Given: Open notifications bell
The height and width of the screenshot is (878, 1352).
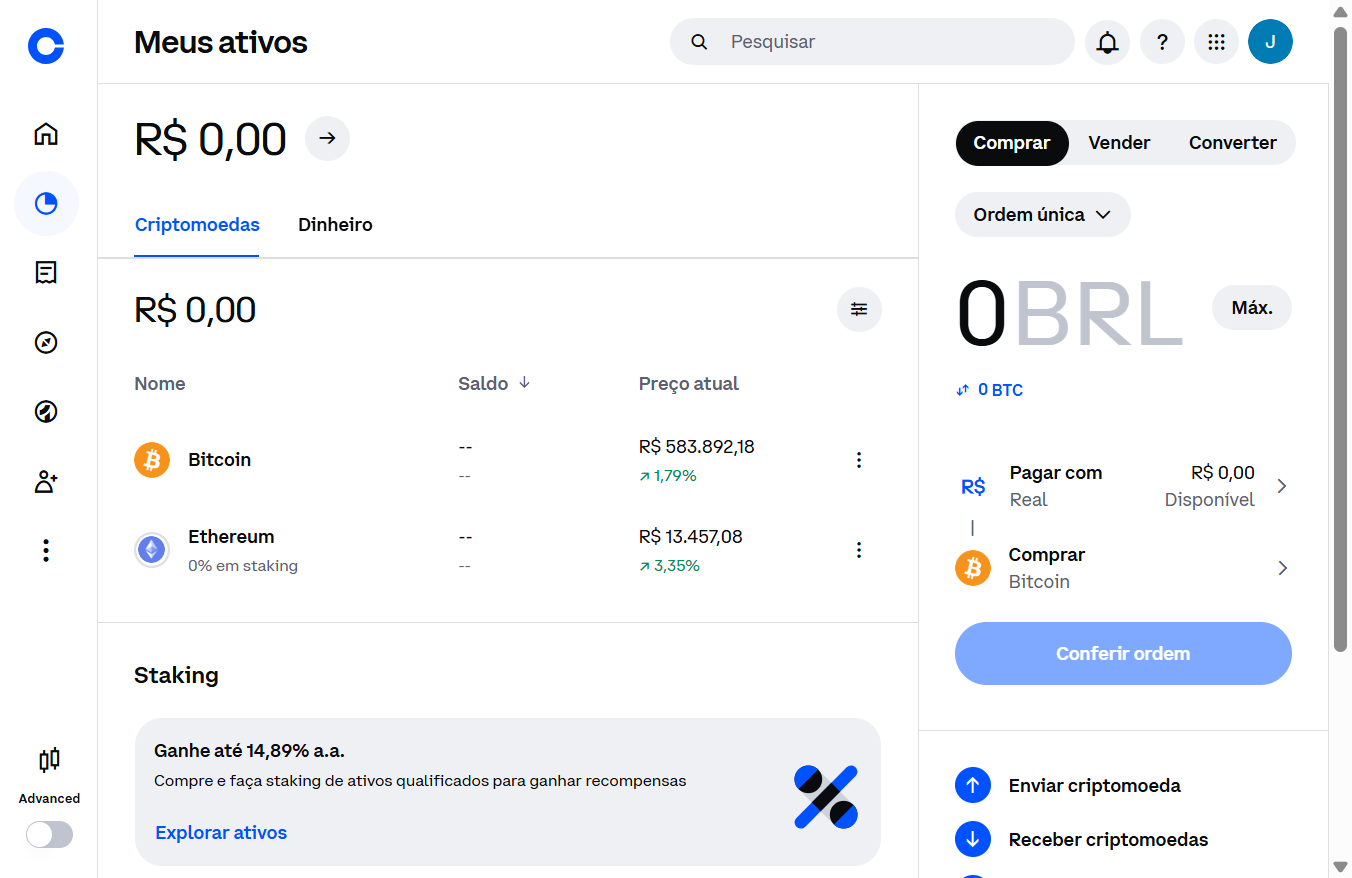Looking at the screenshot, I should (x=1108, y=42).
